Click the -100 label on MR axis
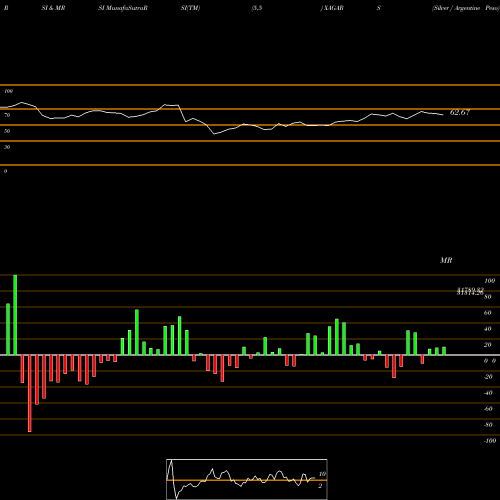The width and height of the screenshot is (500, 500). tap(490, 441)
